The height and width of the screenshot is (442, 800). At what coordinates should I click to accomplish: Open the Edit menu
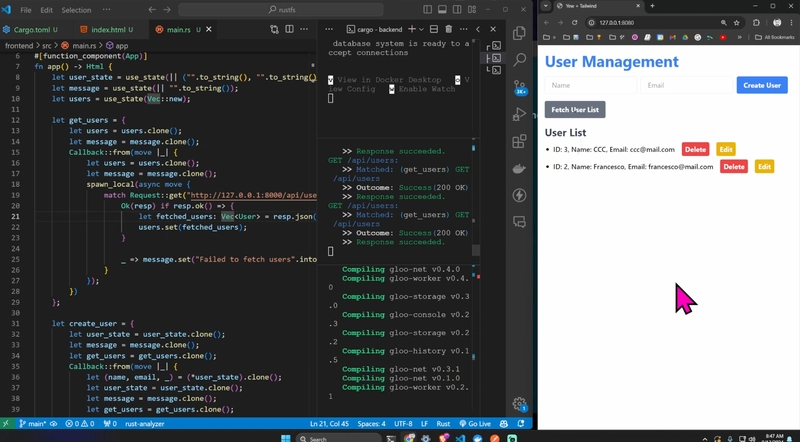46,10
